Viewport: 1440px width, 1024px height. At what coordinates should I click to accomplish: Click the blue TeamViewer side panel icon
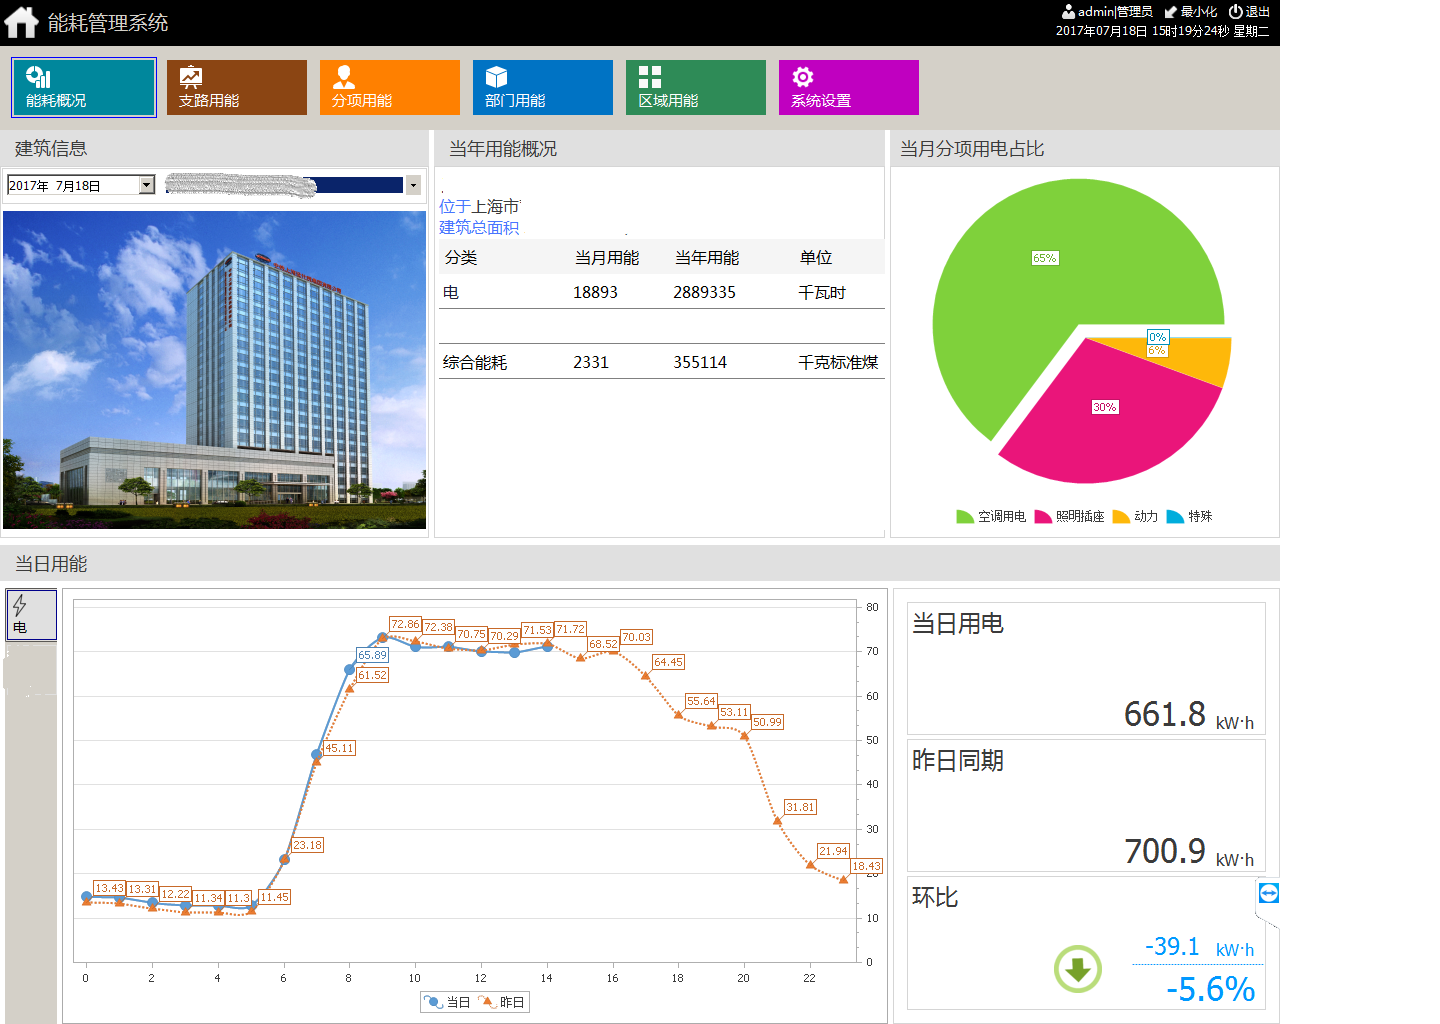(x=1268, y=893)
